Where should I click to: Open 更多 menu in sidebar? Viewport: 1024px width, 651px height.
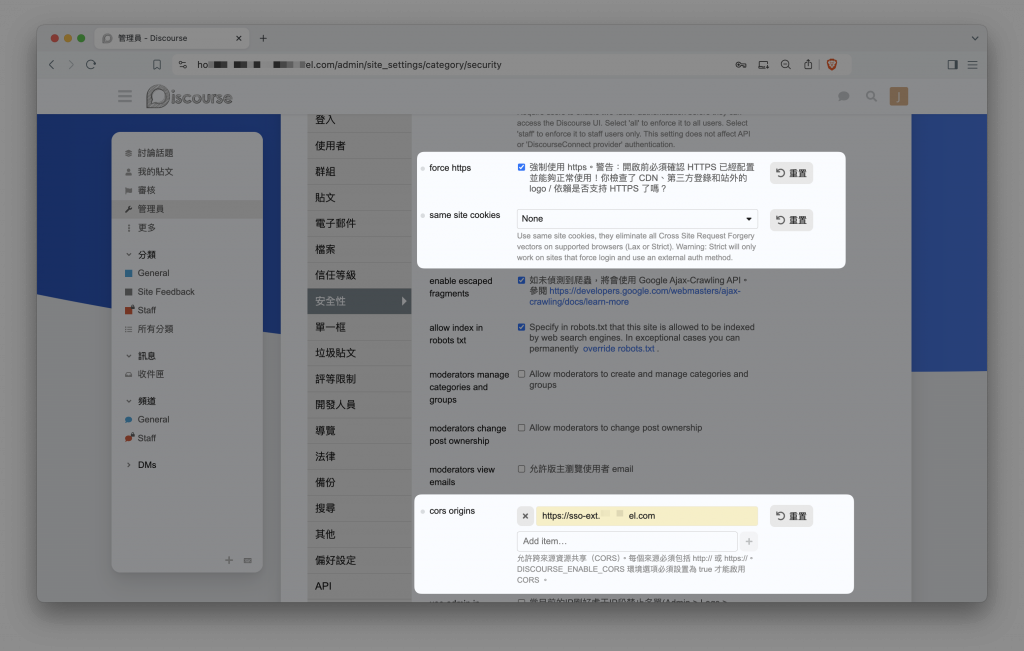pos(146,228)
